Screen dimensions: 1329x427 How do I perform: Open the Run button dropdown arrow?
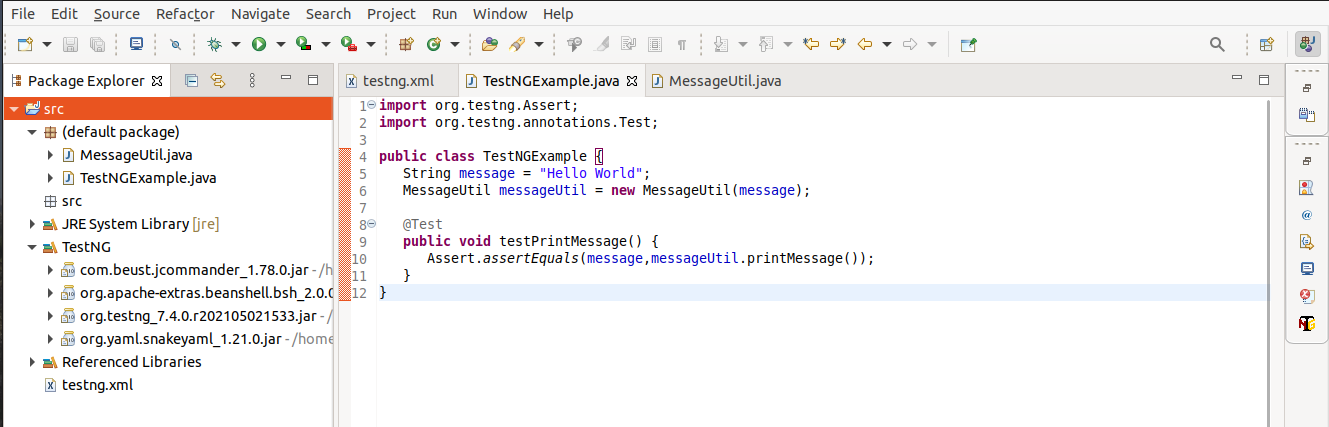281,44
